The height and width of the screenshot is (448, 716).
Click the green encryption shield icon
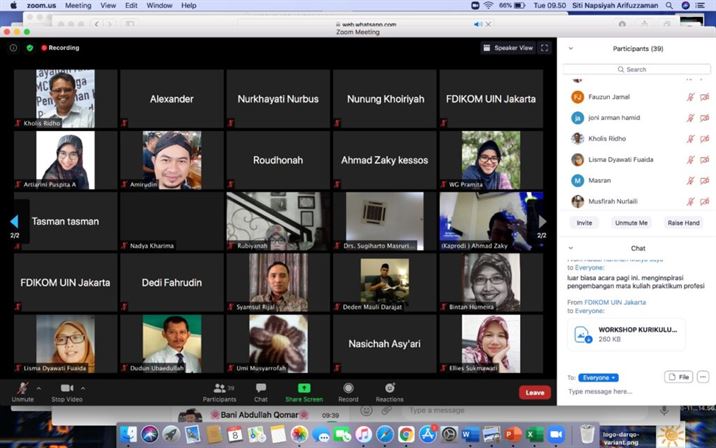pos(30,47)
